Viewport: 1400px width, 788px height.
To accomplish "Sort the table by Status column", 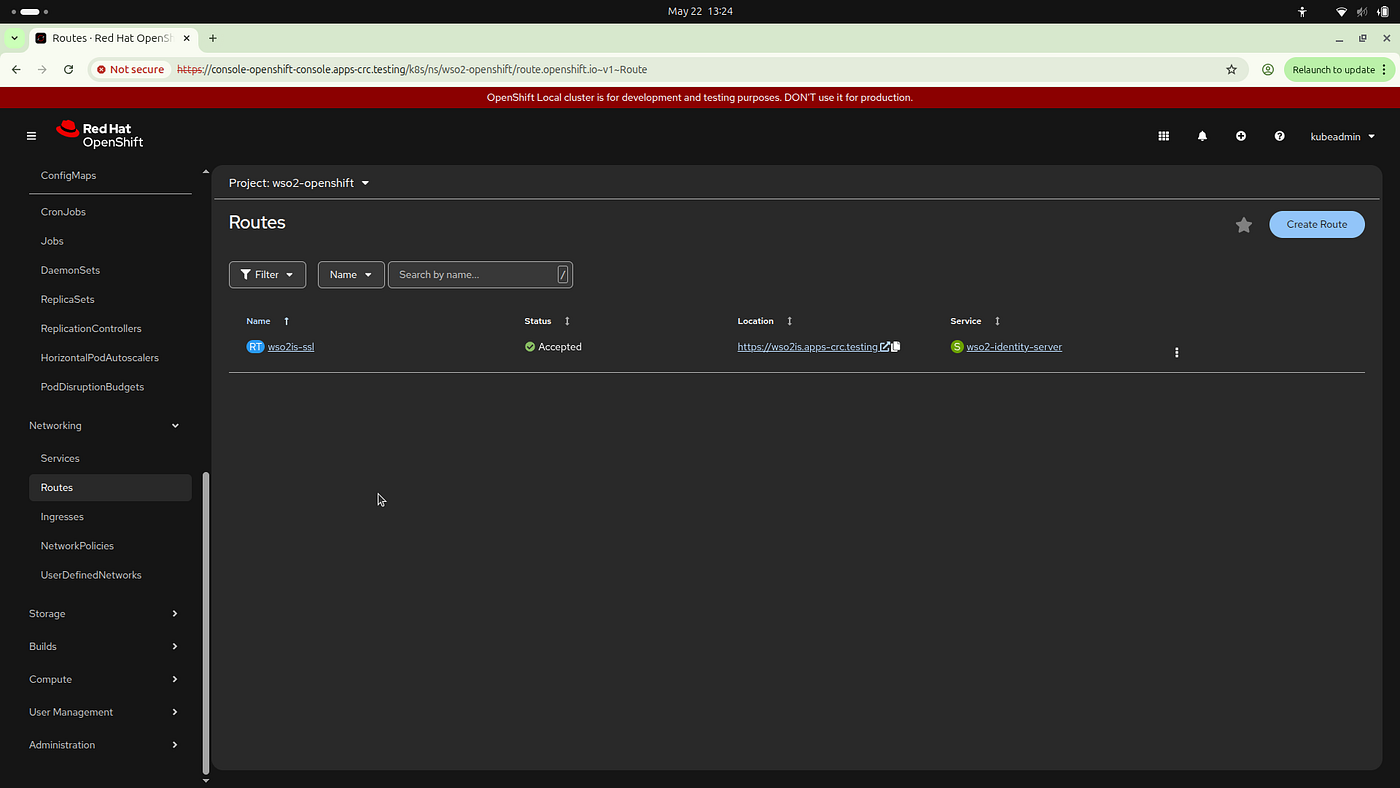I will 547,321.
